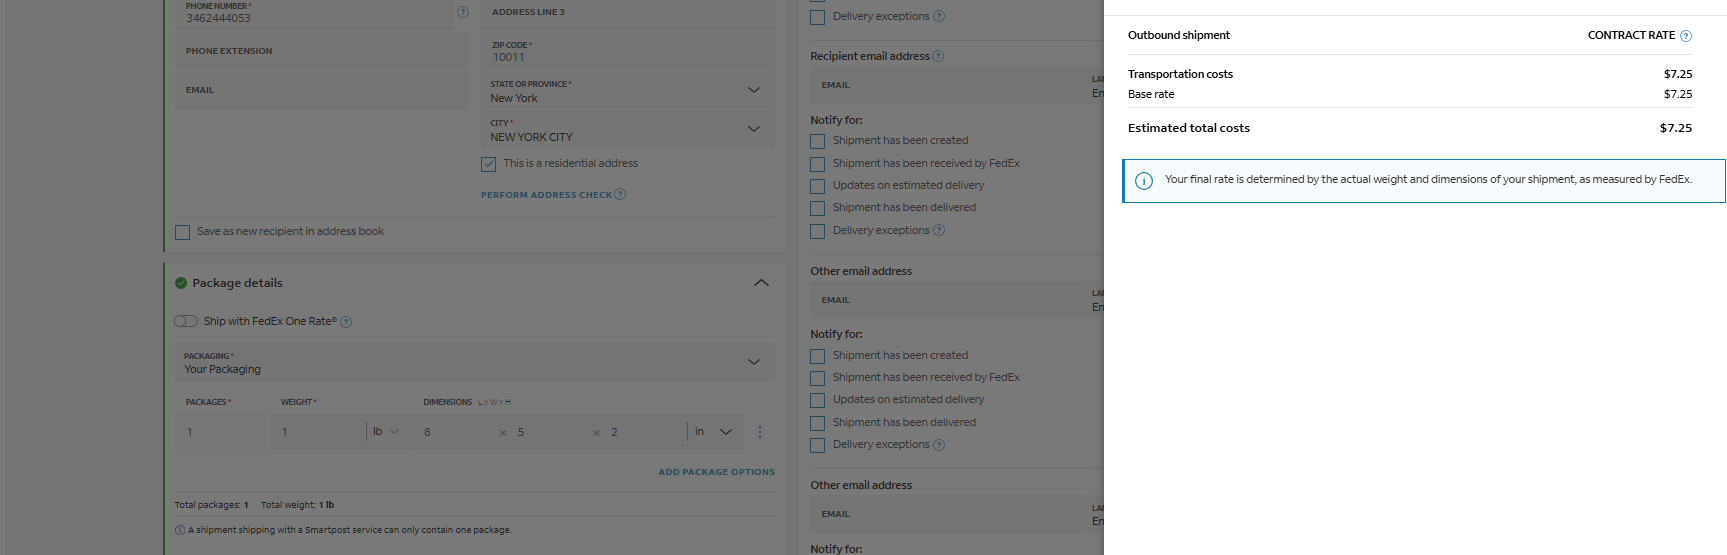Change dimensions unit in dropdown
This screenshot has height=555, width=1727.
point(714,432)
